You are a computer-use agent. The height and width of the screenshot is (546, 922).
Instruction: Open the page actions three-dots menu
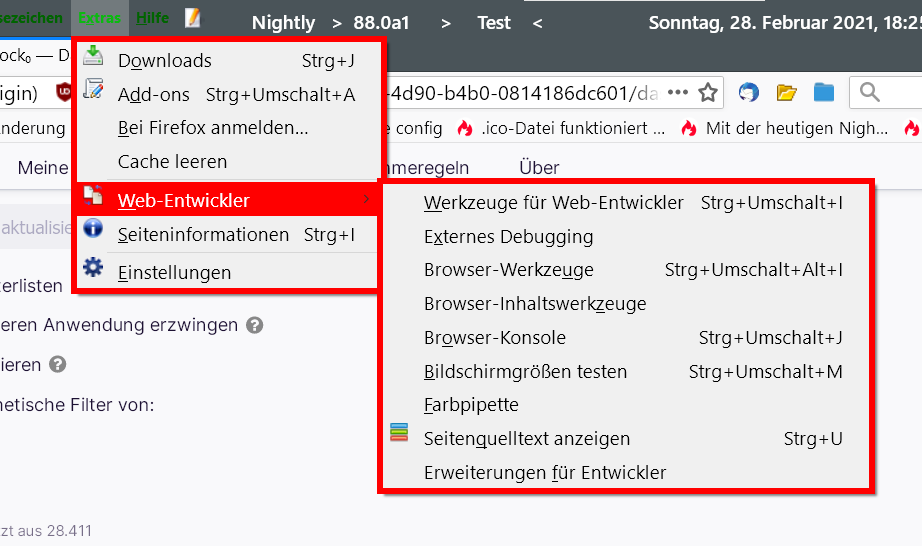pos(678,93)
